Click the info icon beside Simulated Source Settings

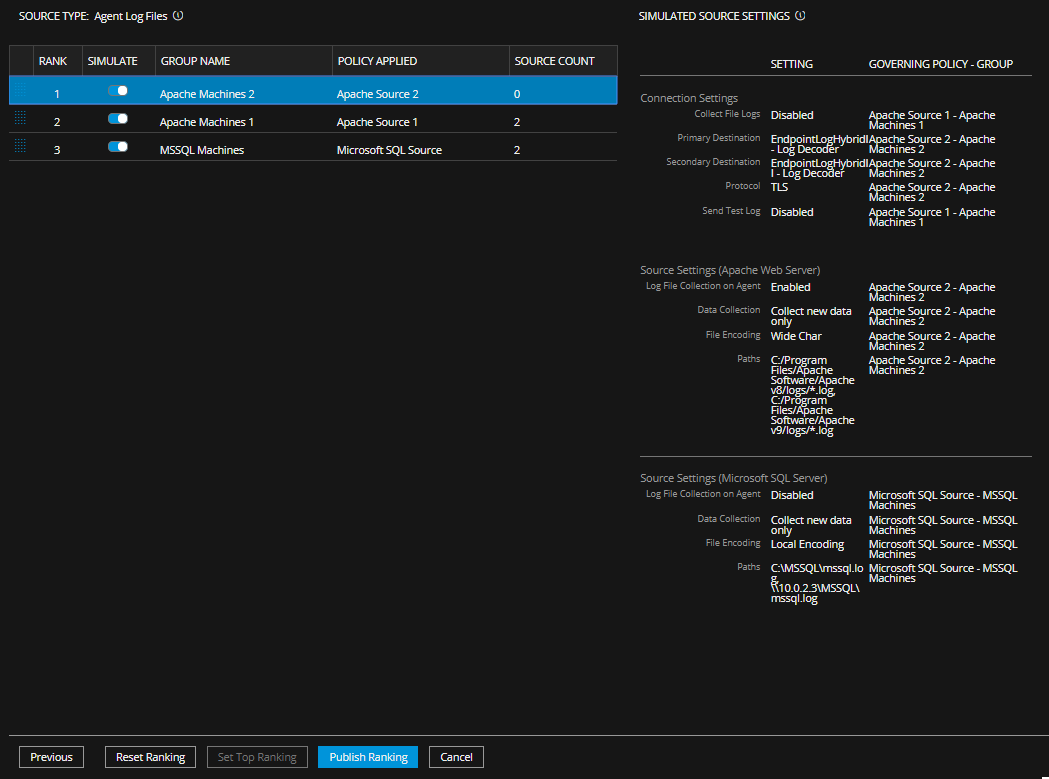tap(800, 16)
